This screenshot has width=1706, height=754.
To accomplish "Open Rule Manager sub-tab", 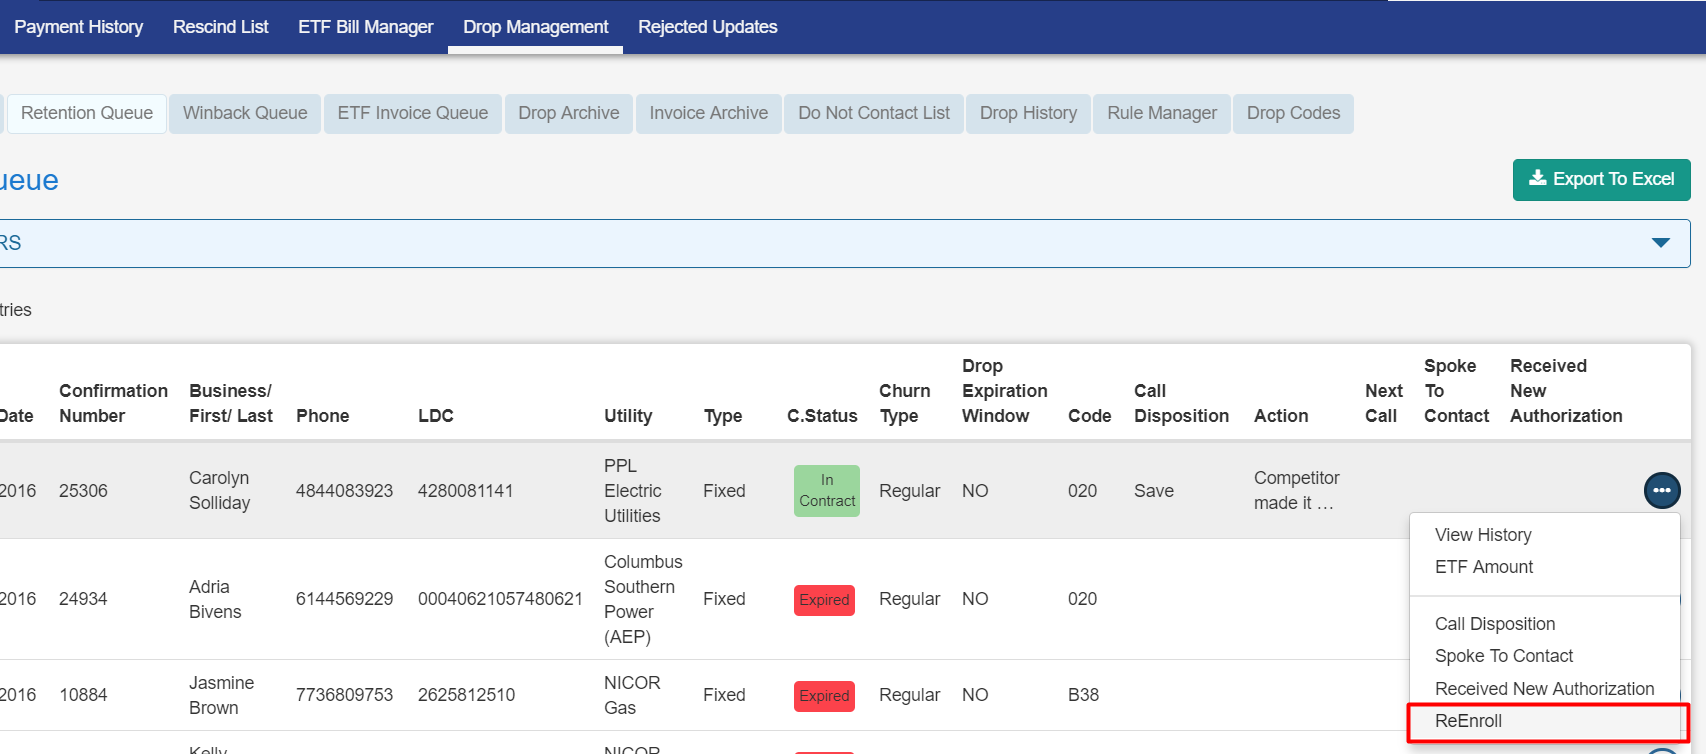I will [1162, 113].
